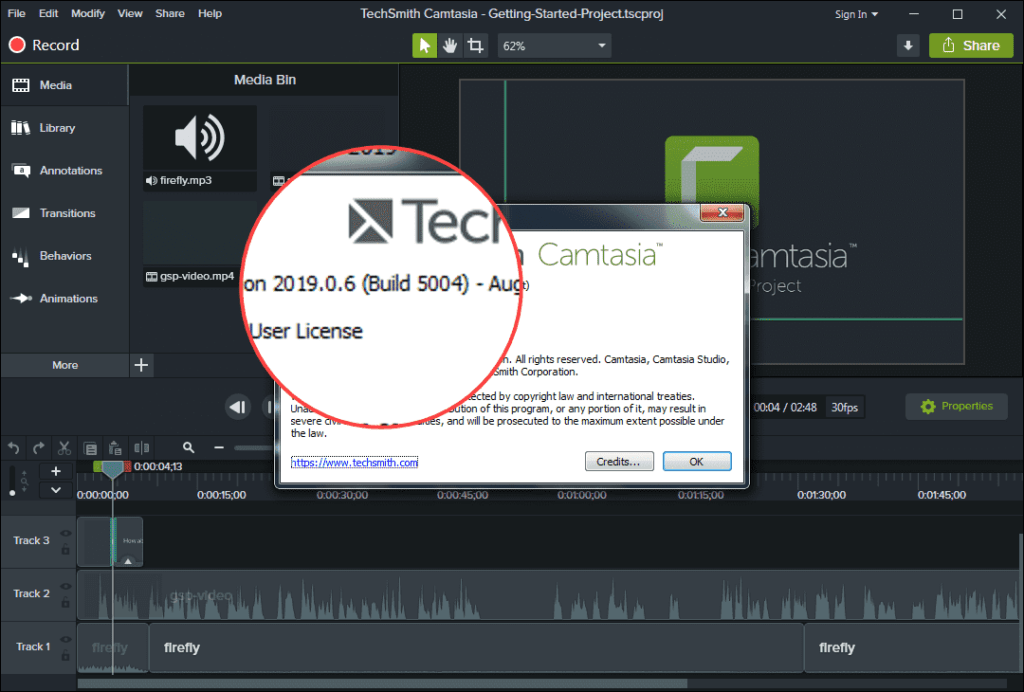Open the https://www.techsmith.com link
The image size is (1024, 692).
point(354,462)
